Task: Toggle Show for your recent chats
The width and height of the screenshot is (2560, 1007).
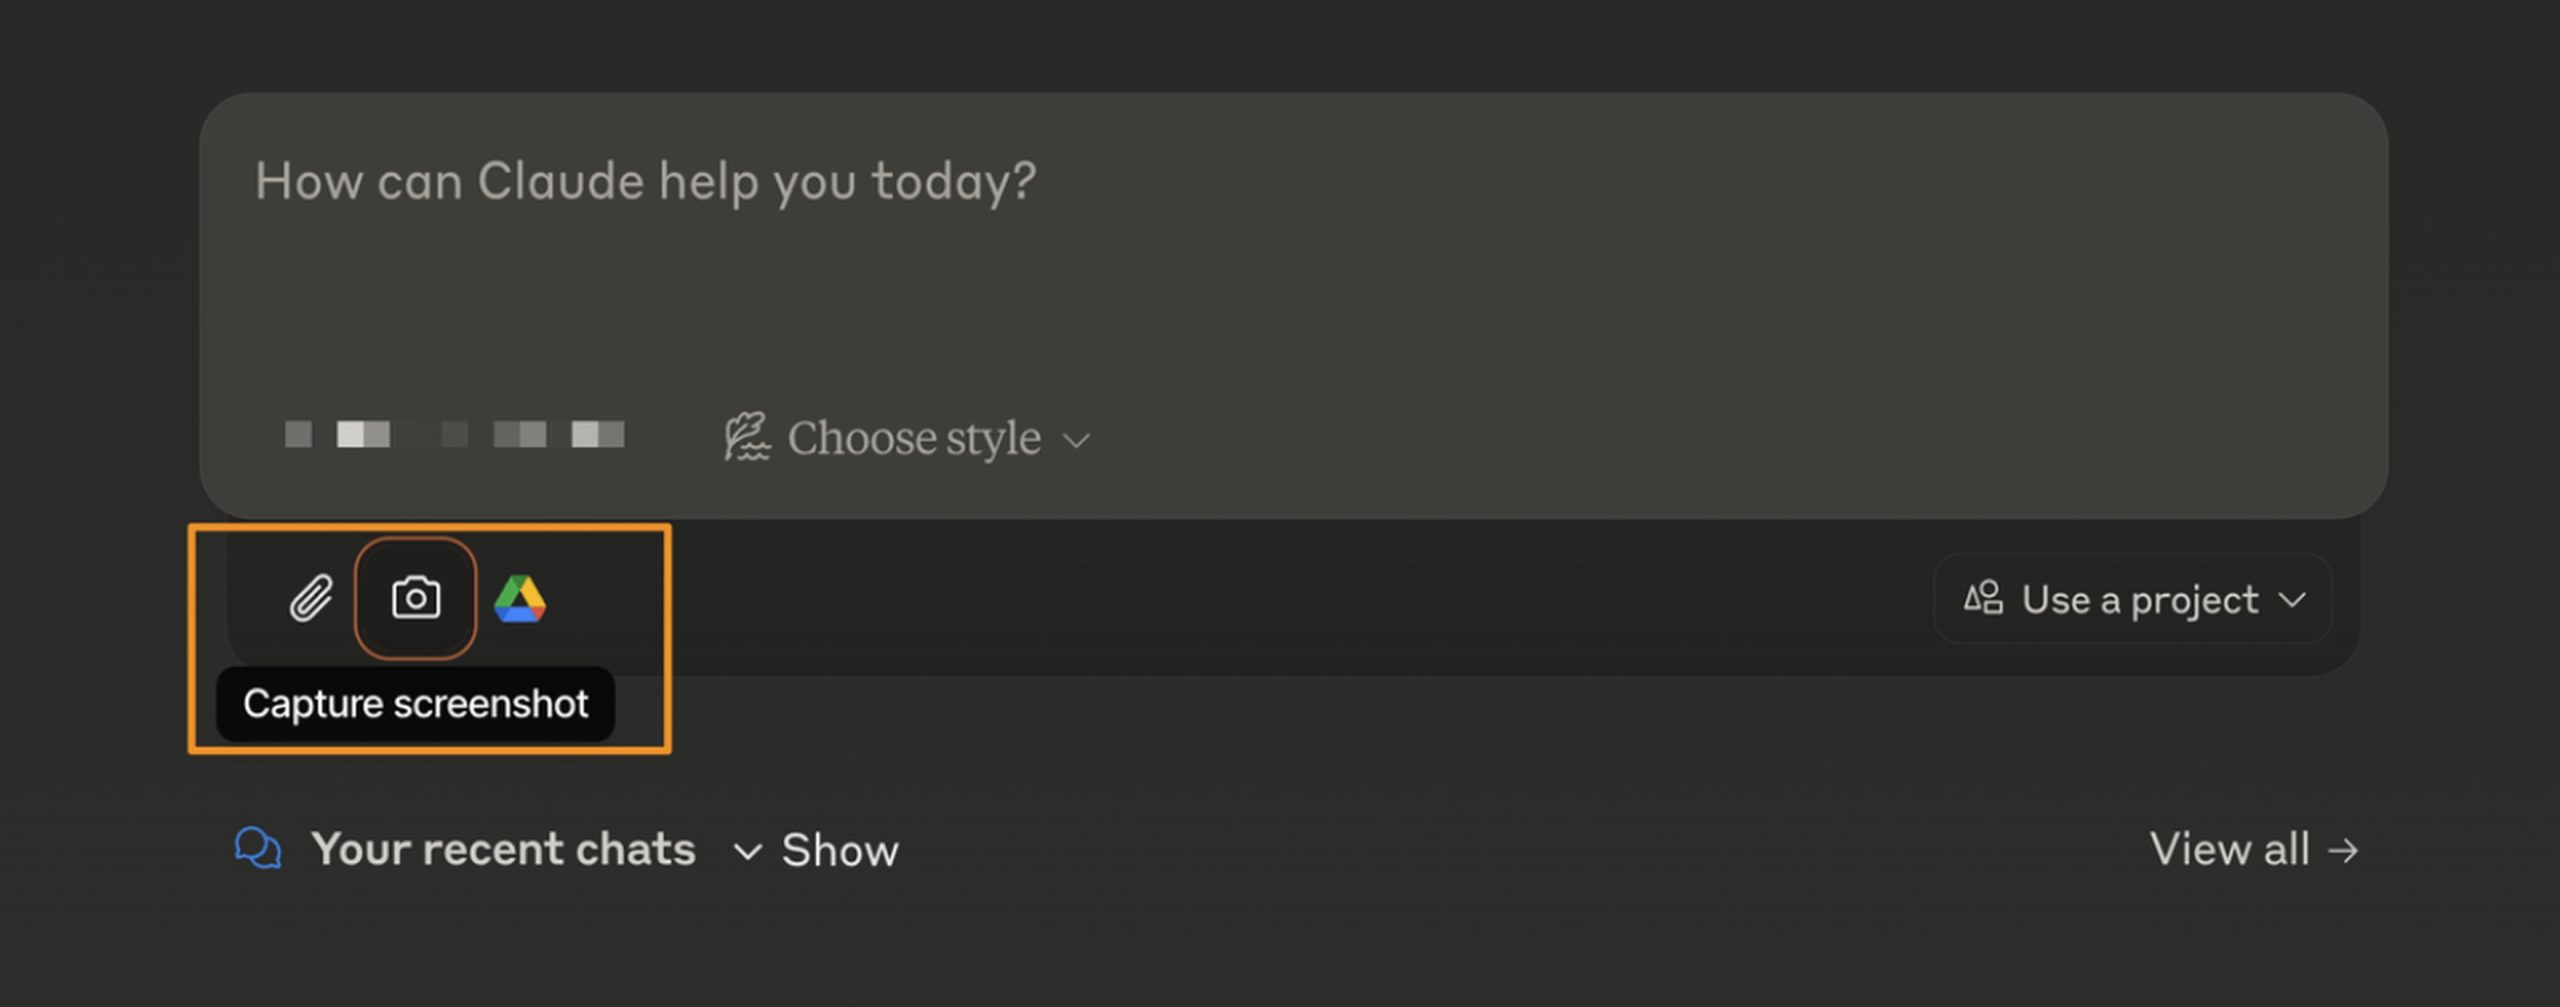Action: click(x=838, y=851)
